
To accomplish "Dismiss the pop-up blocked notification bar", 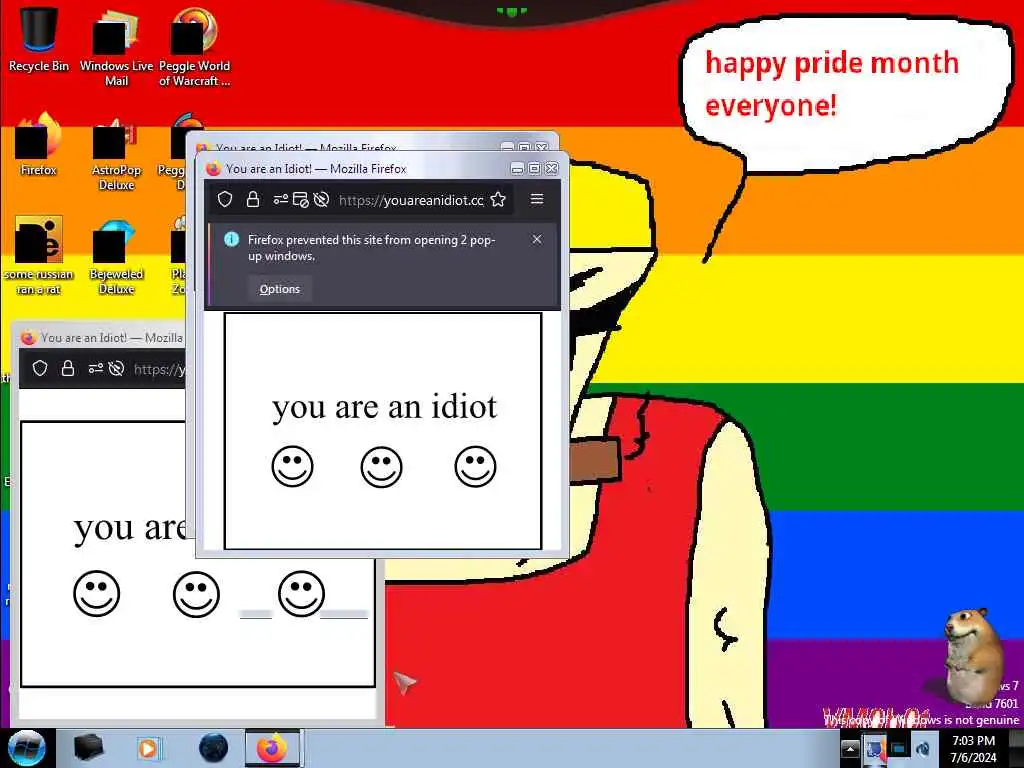I will (537, 239).
